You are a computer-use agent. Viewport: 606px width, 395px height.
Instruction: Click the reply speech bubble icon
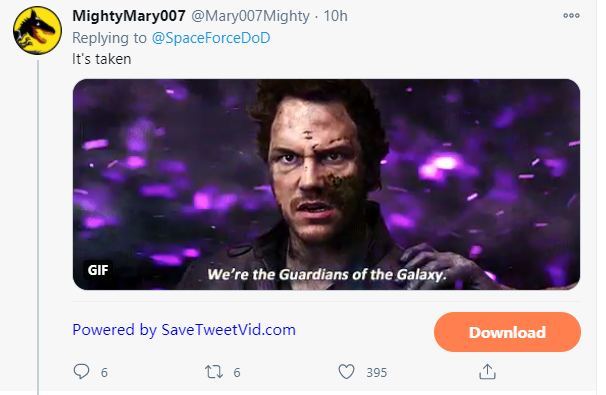point(81,371)
